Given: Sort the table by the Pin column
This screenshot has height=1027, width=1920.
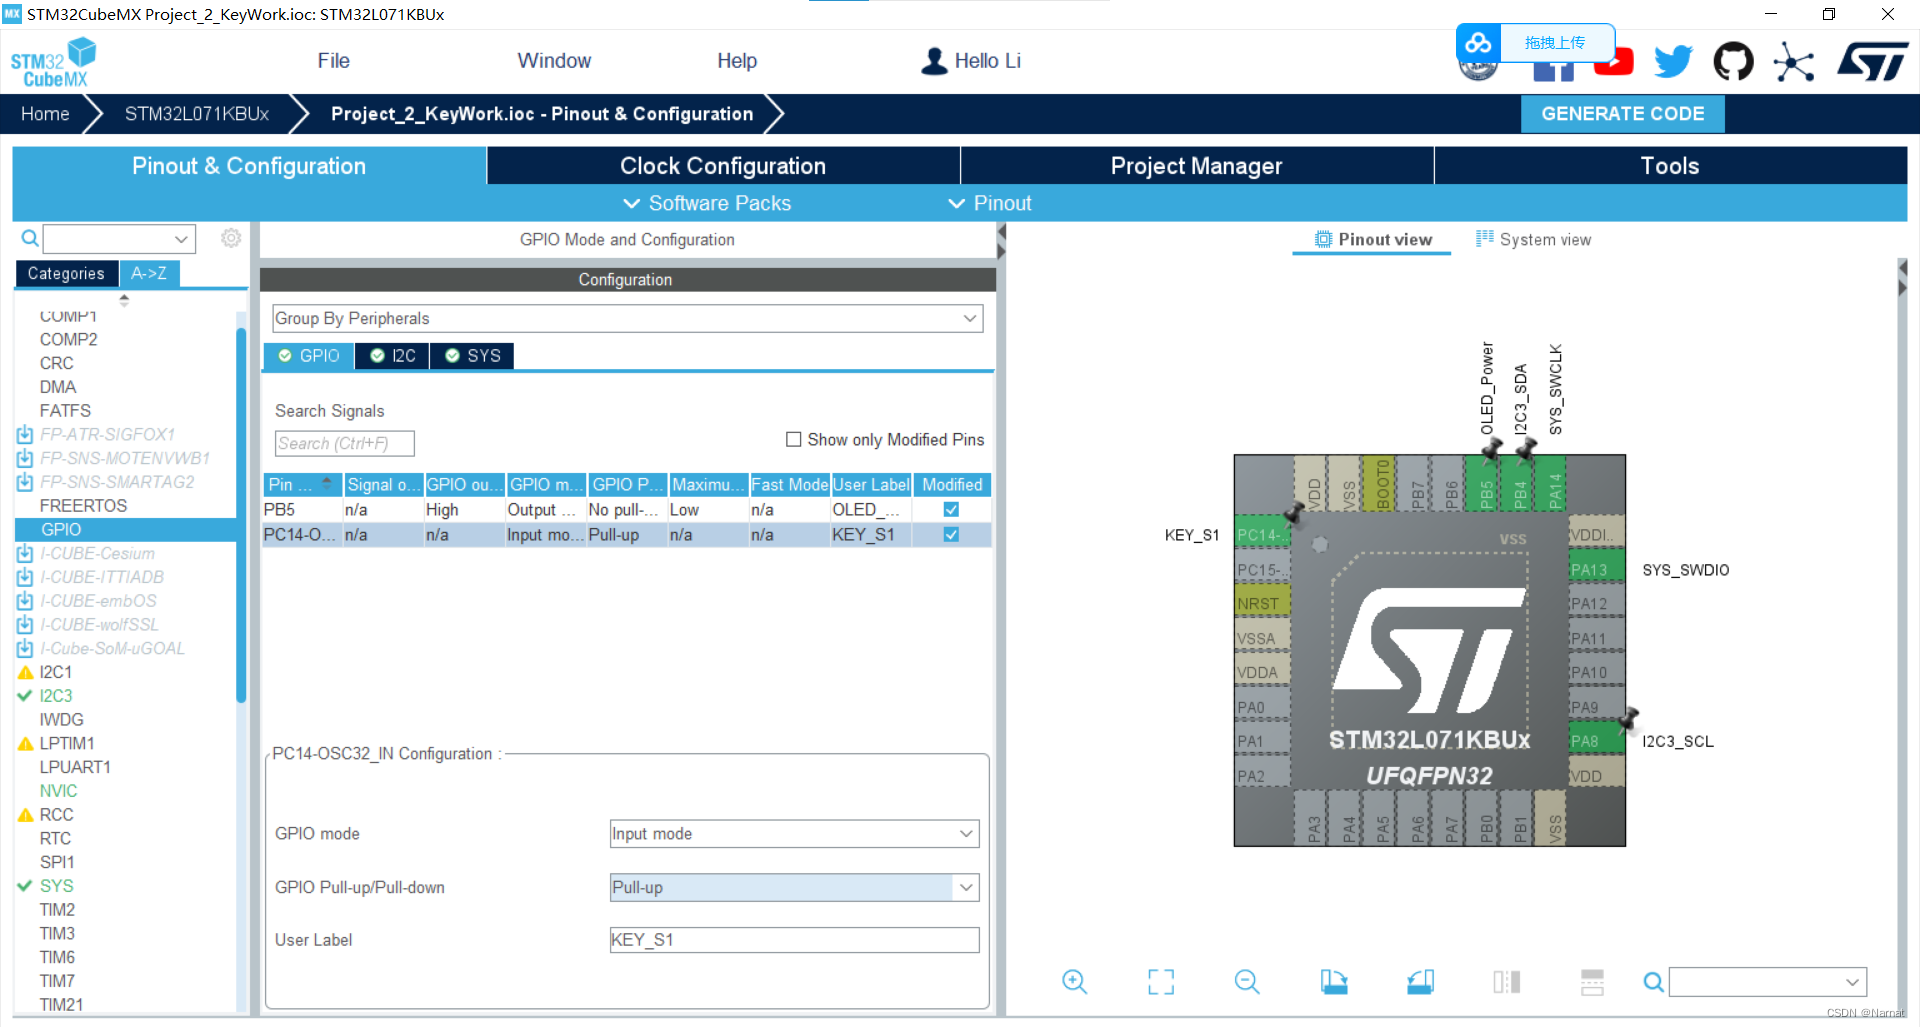Looking at the screenshot, I should [302, 484].
